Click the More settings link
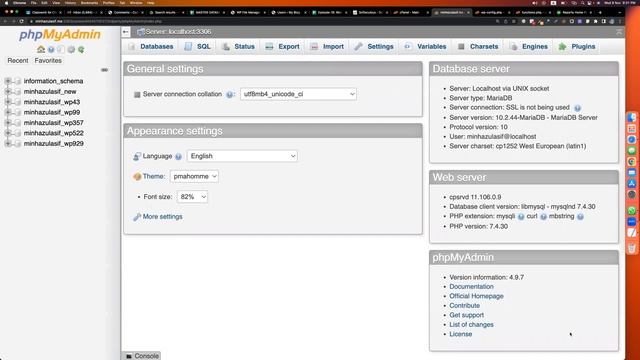The width and height of the screenshot is (640, 360). click(x=162, y=217)
